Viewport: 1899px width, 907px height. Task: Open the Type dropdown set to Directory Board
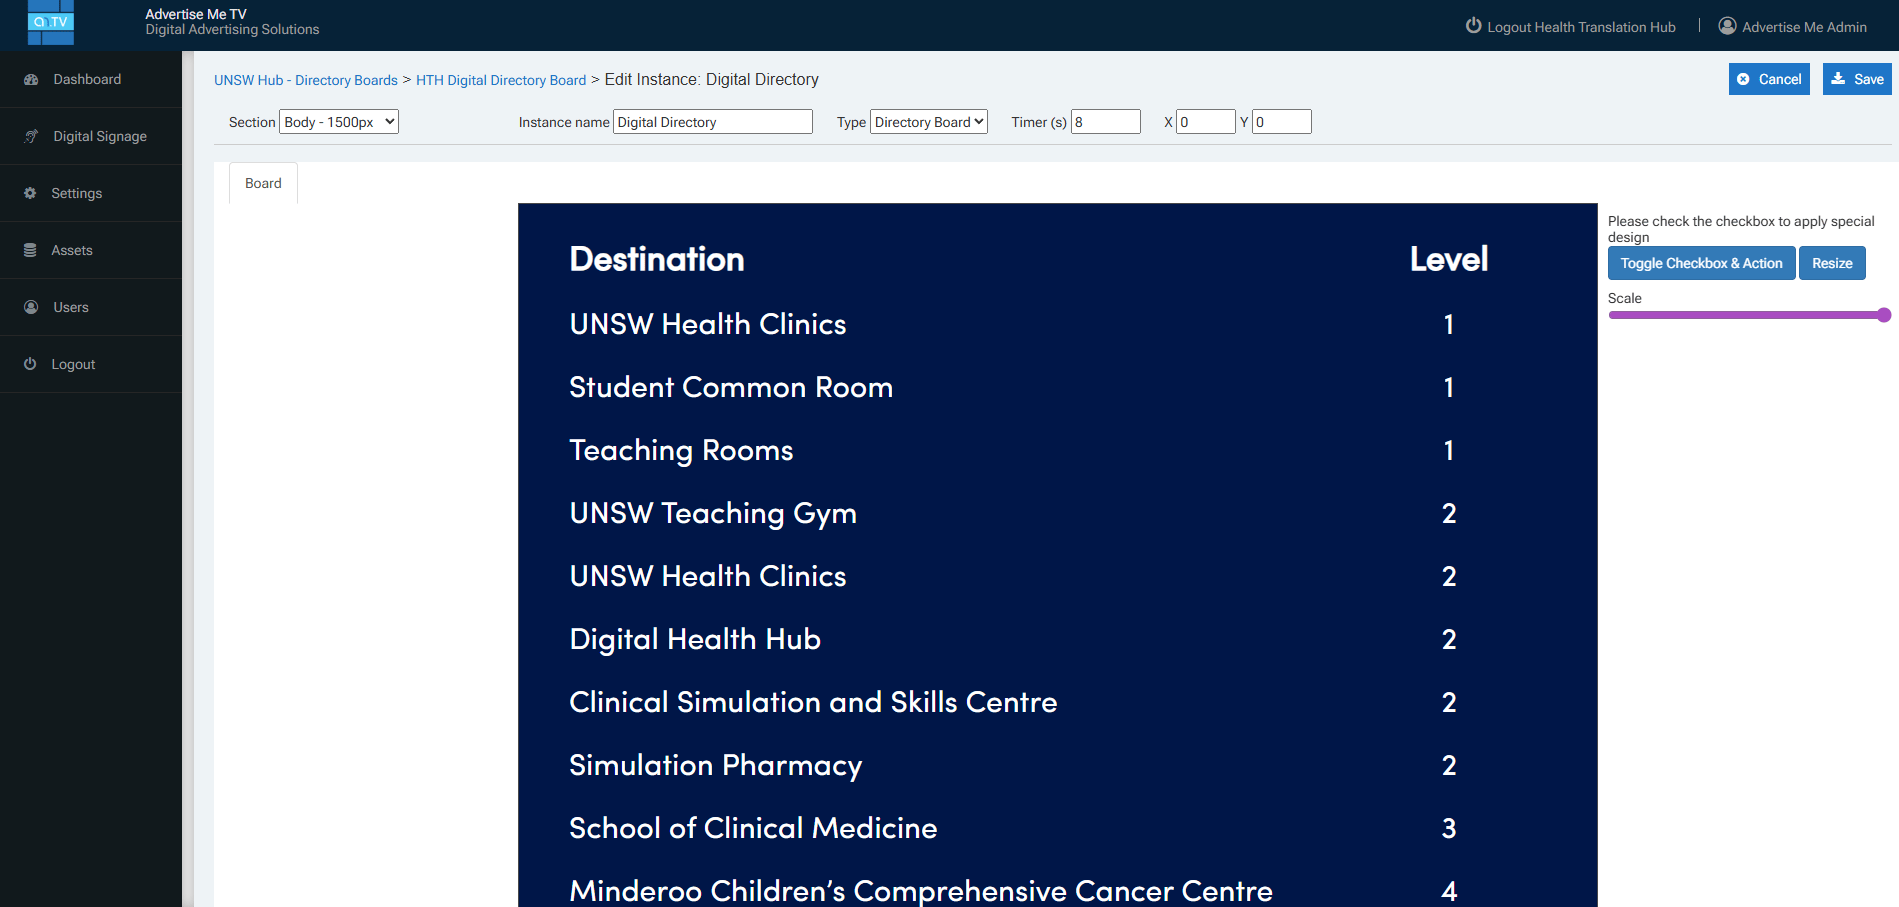(x=928, y=121)
